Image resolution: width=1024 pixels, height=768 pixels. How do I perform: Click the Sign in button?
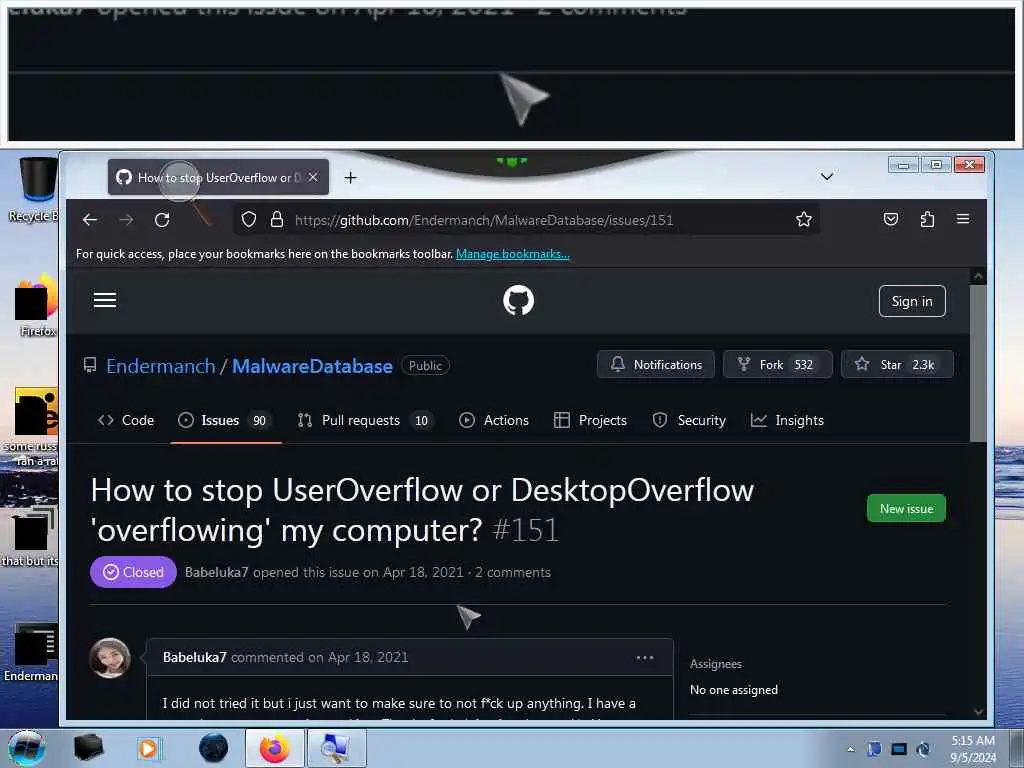coord(912,301)
